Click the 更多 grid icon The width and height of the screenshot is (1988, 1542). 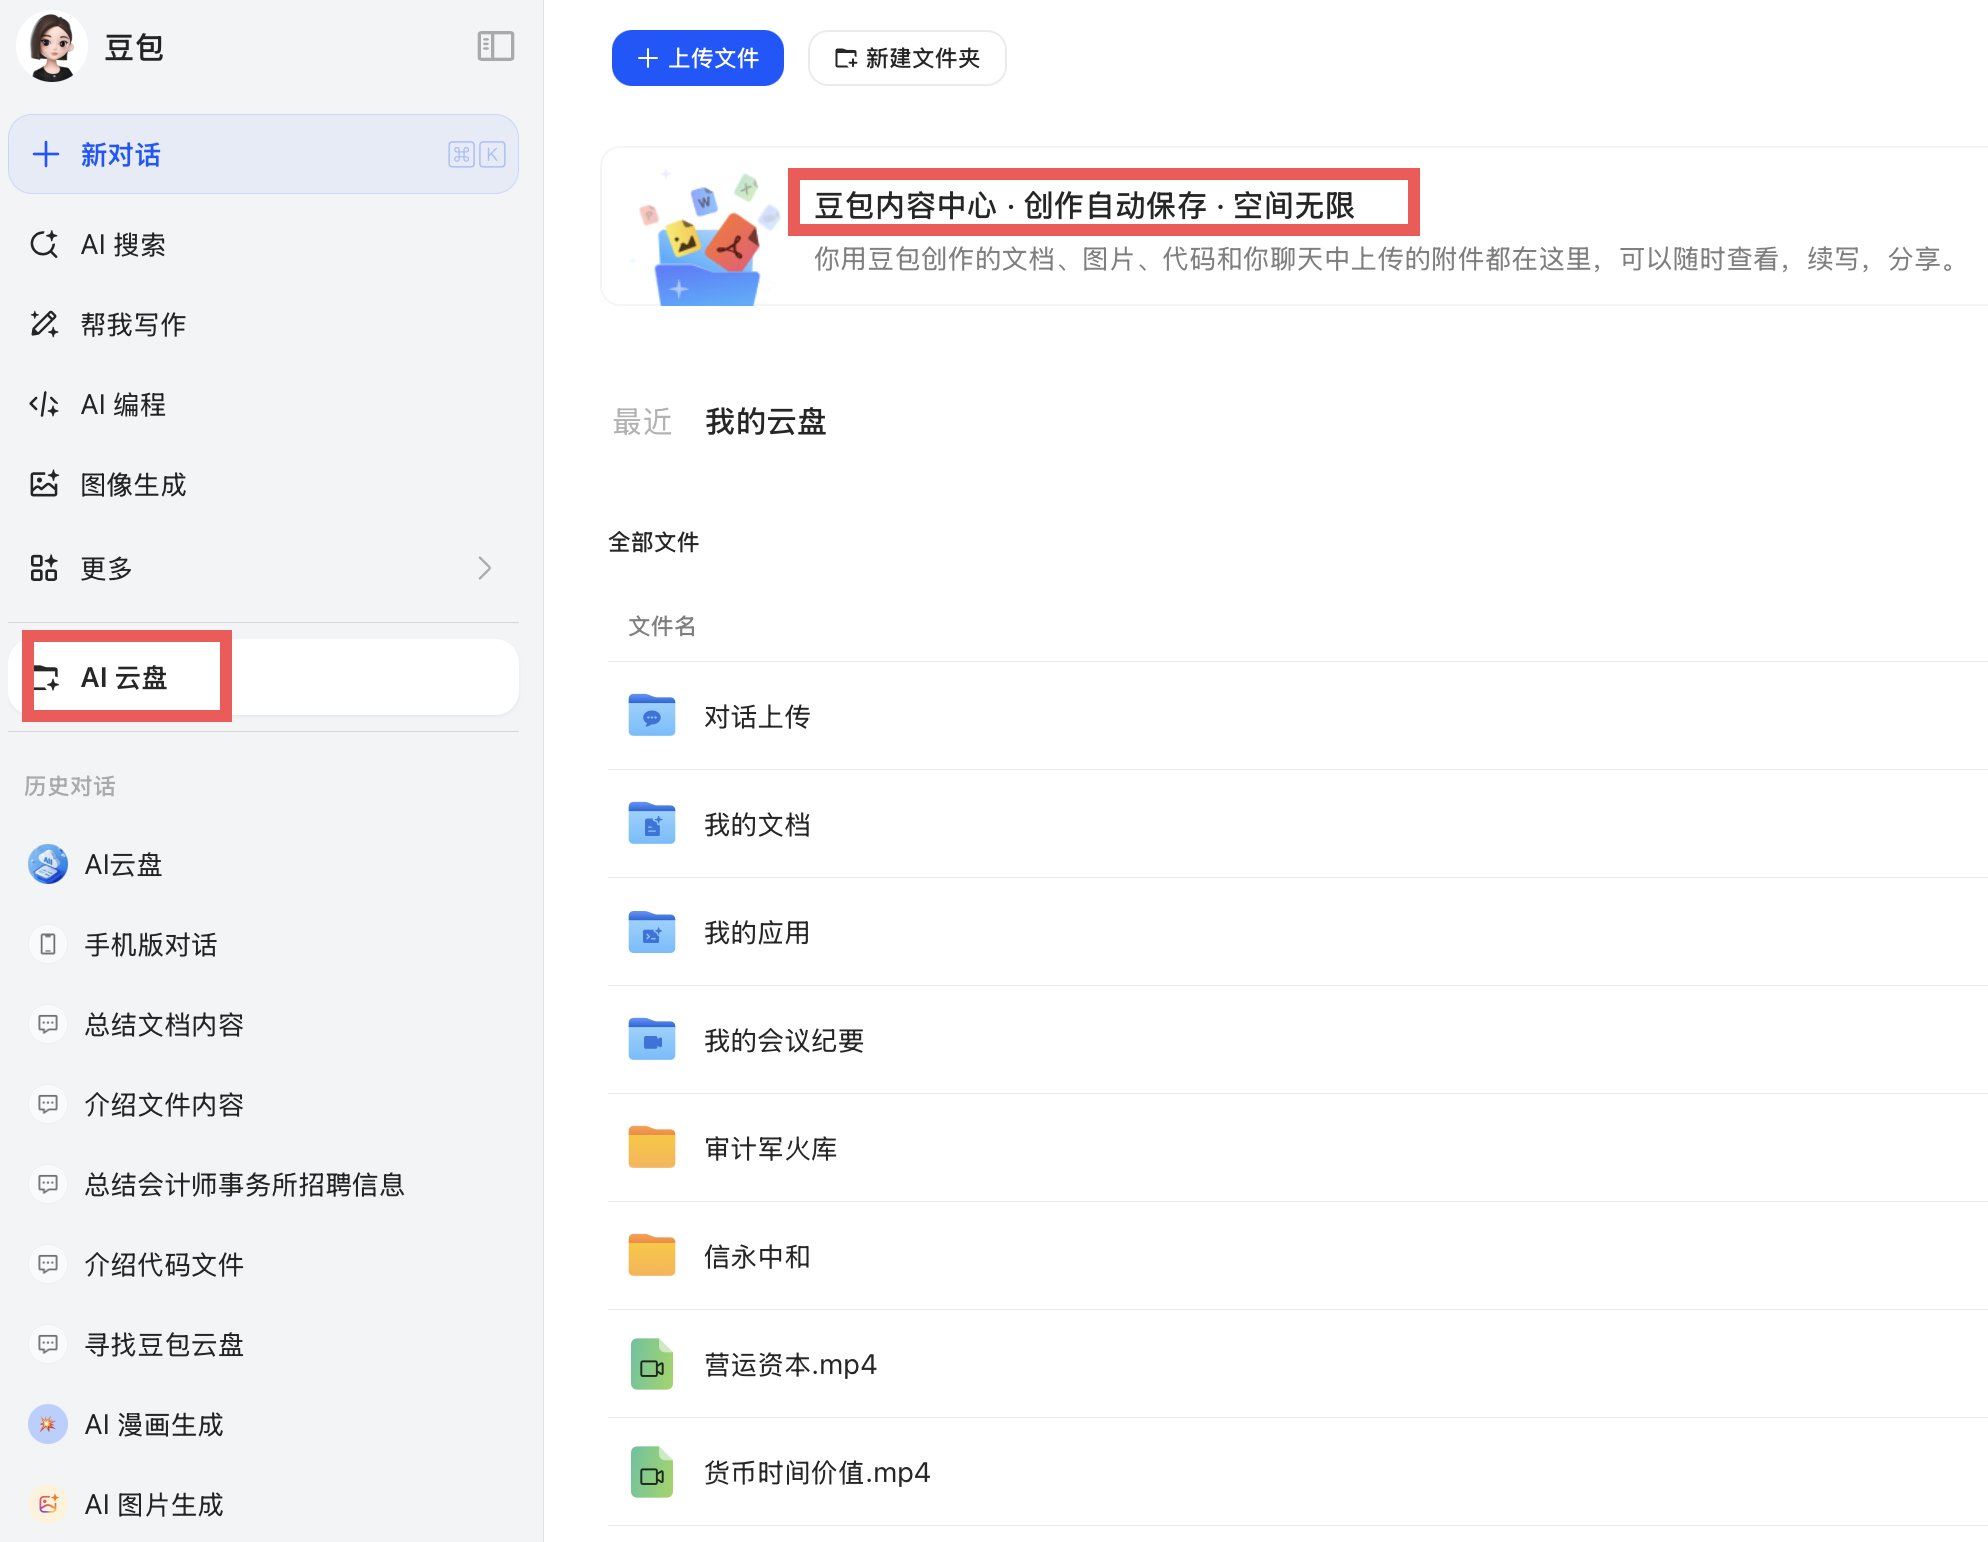pos(44,568)
